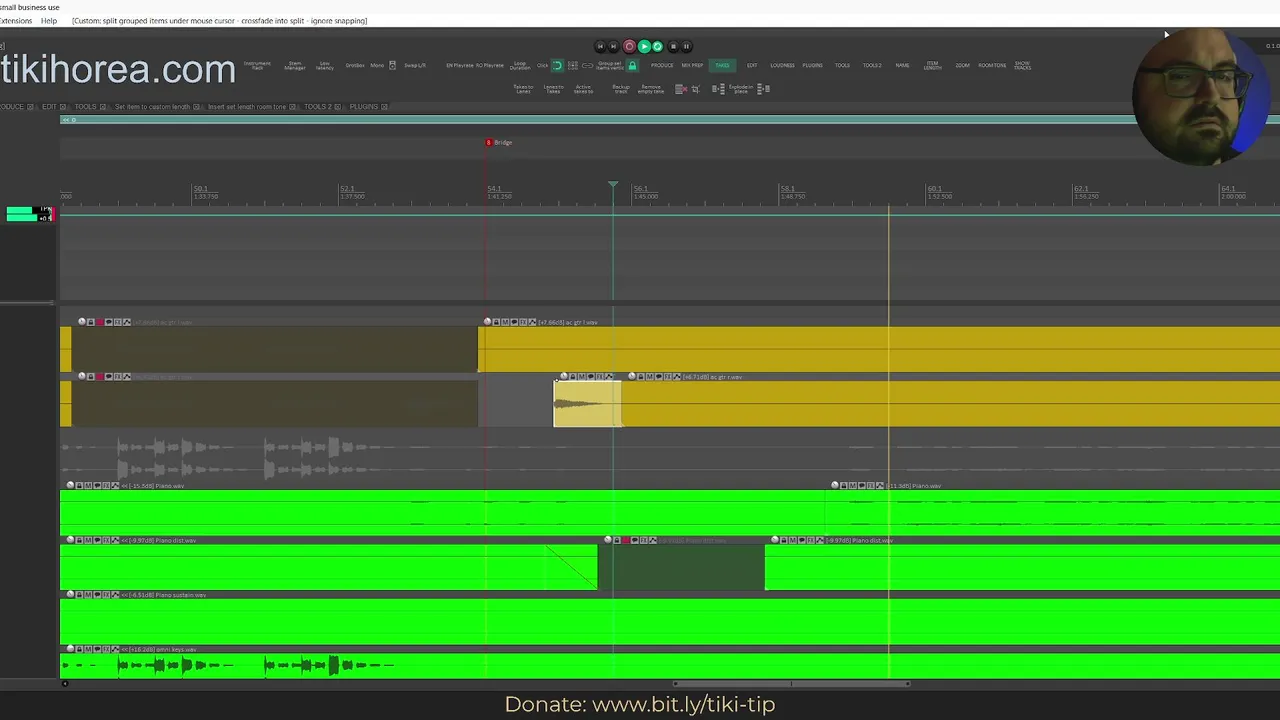Screen dimensions: 1280x720
Task: Click the speaker icon next to Mono
Action: point(392,65)
